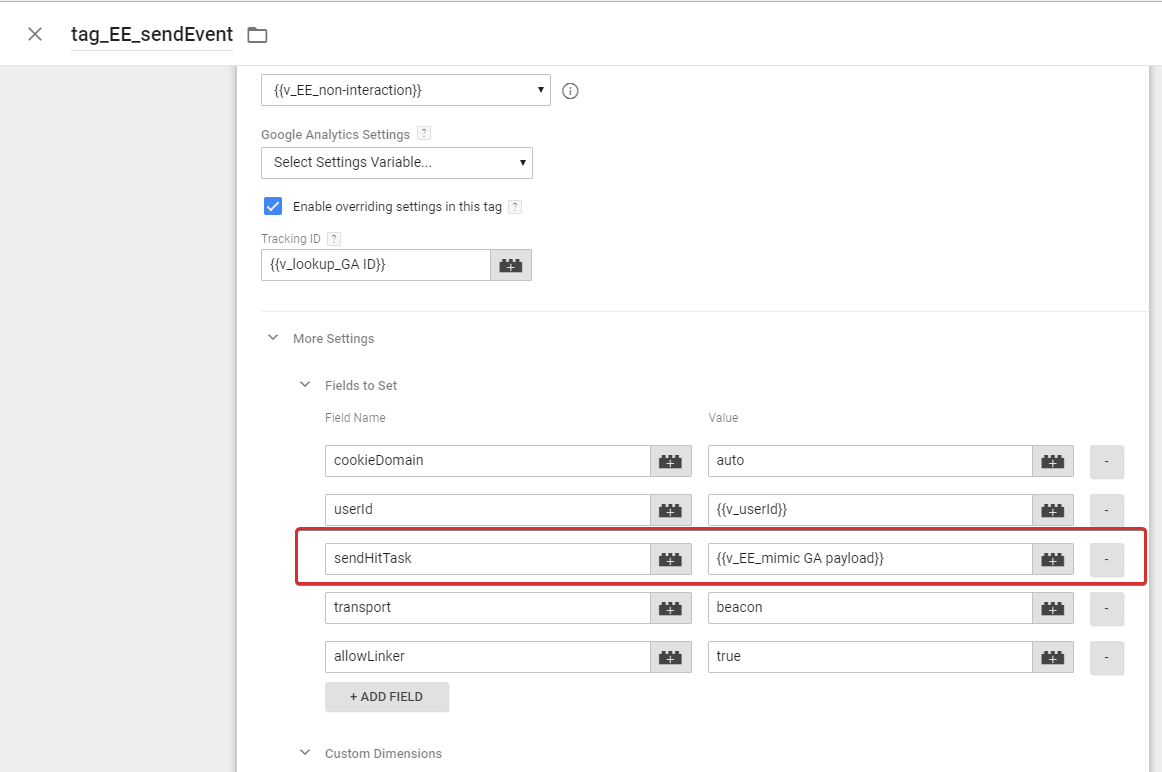Open variable picker for cookieDomain field name
This screenshot has width=1162, height=772.
coord(670,460)
